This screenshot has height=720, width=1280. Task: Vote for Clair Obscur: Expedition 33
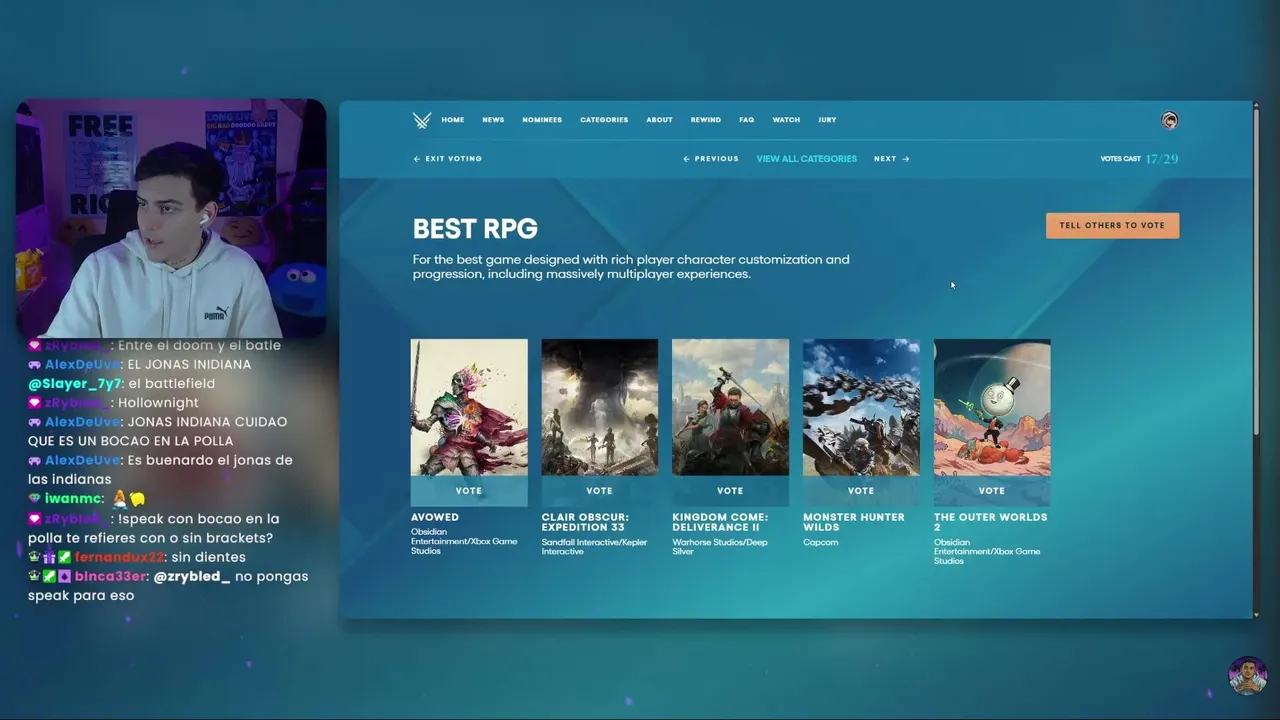(600, 491)
